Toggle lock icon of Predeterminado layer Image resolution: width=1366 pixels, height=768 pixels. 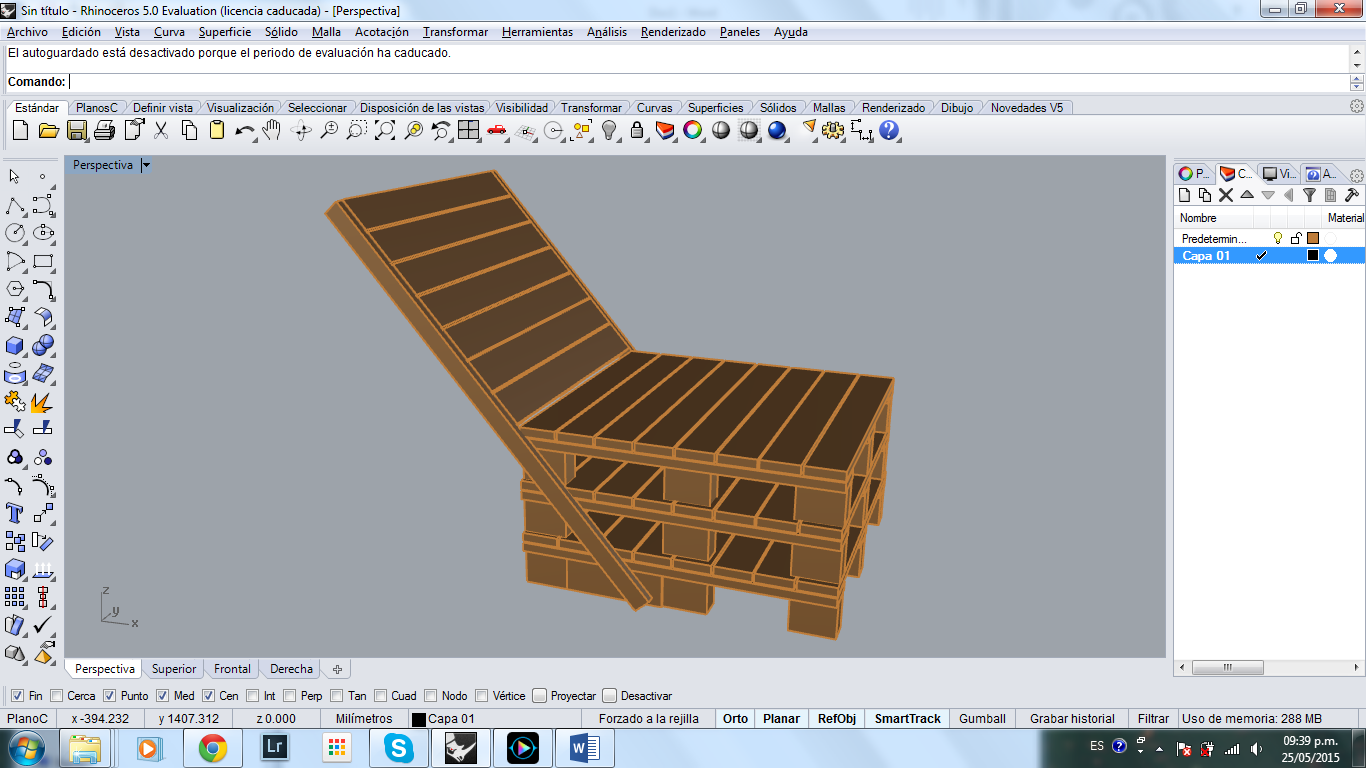(x=1295, y=239)
